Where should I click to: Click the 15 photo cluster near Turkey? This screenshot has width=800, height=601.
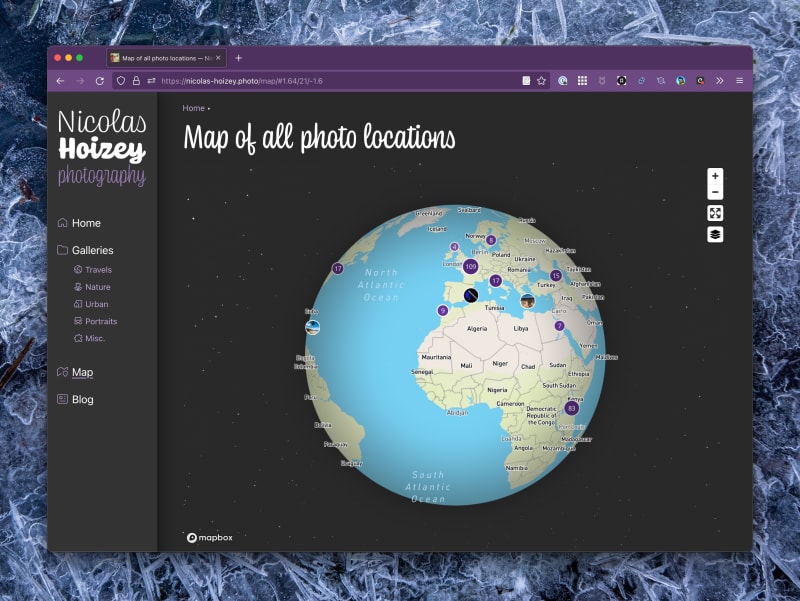(556, 276)
